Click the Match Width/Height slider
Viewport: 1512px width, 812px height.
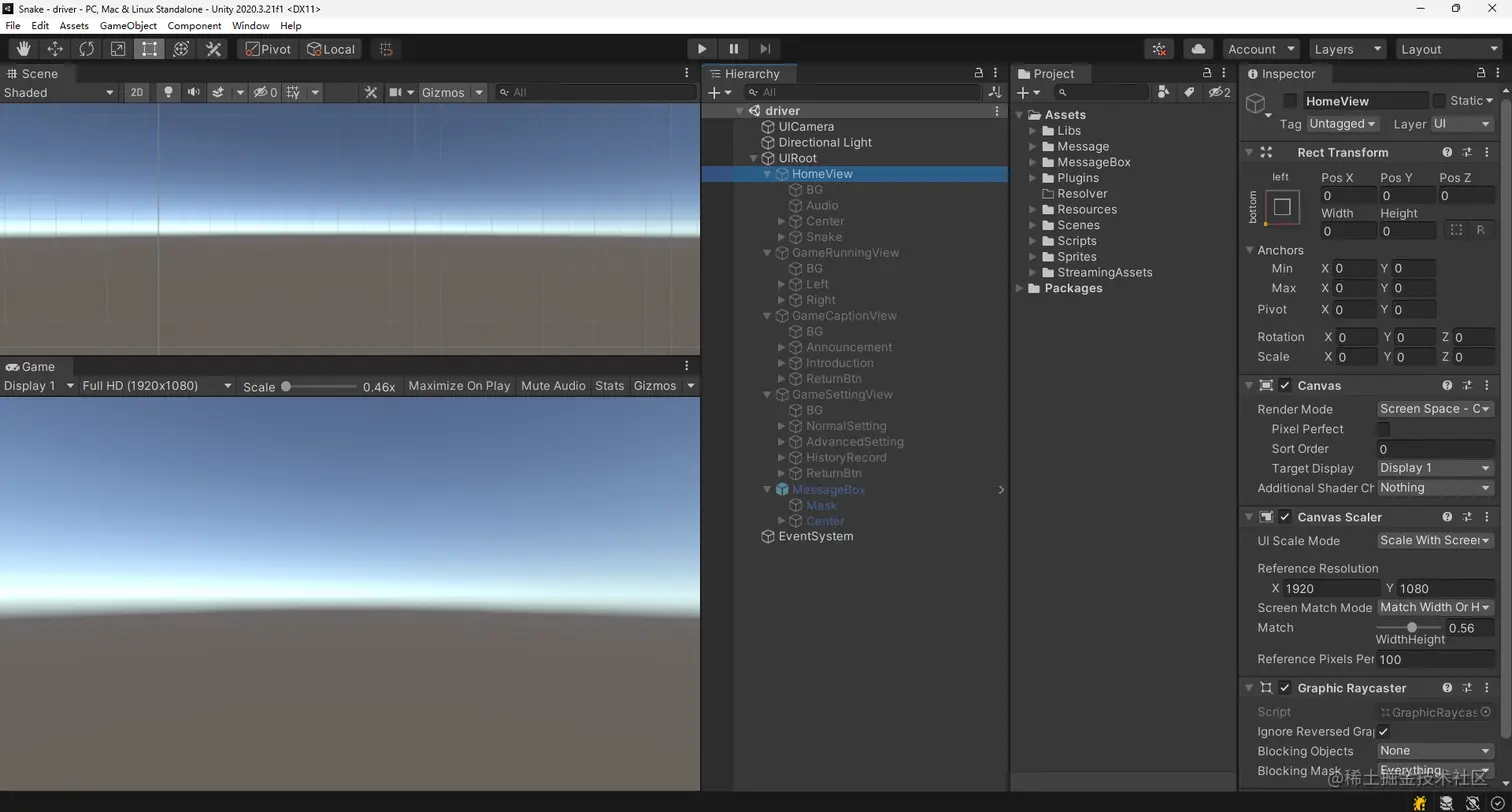click(x=1410, y=628)
